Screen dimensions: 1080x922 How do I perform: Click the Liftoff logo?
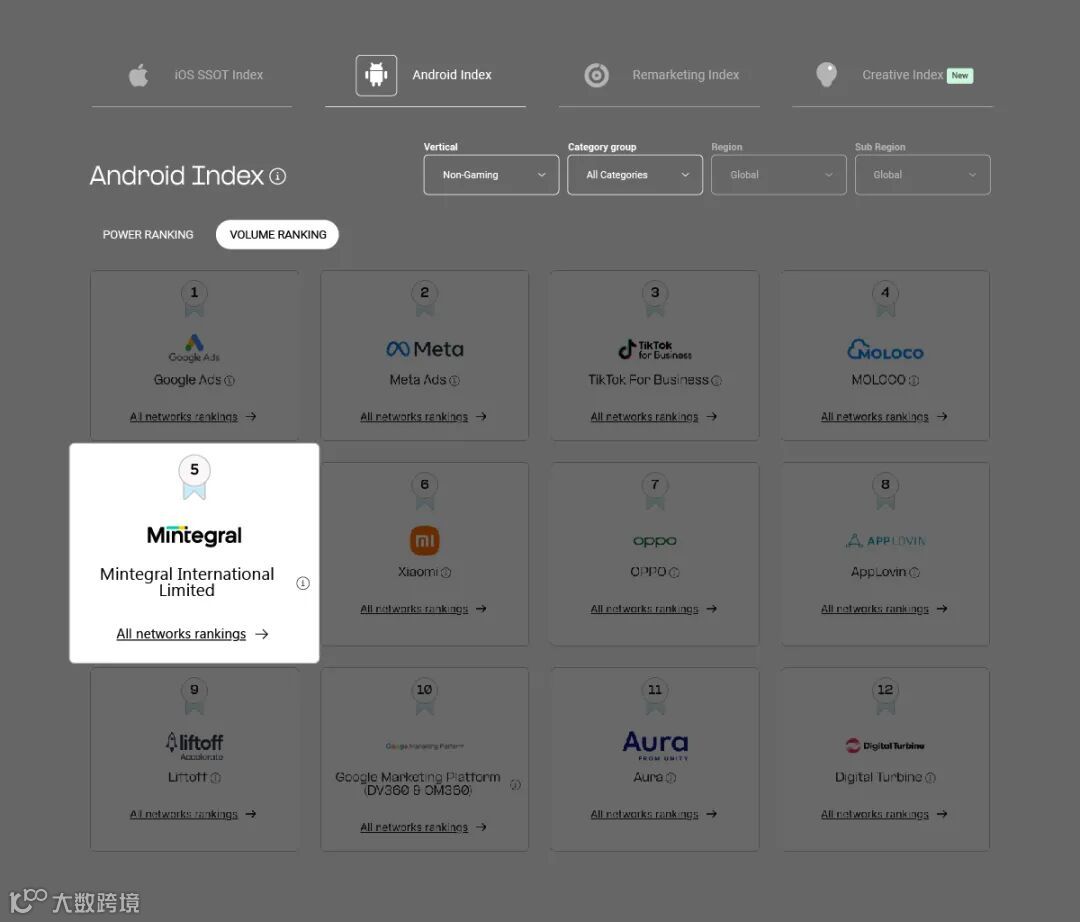point(194,746)
